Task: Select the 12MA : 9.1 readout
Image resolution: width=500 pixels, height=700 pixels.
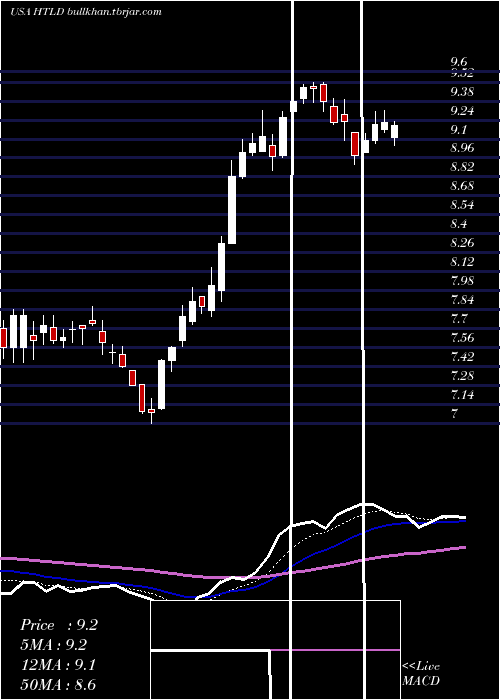Action: pyautogui.click(x=57, y=665)
